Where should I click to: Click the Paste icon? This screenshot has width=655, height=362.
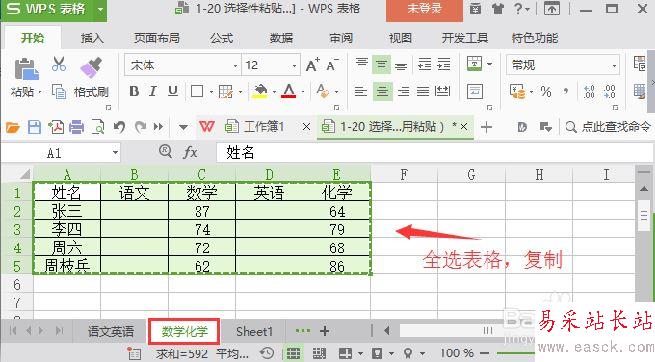tap(26, 69)
